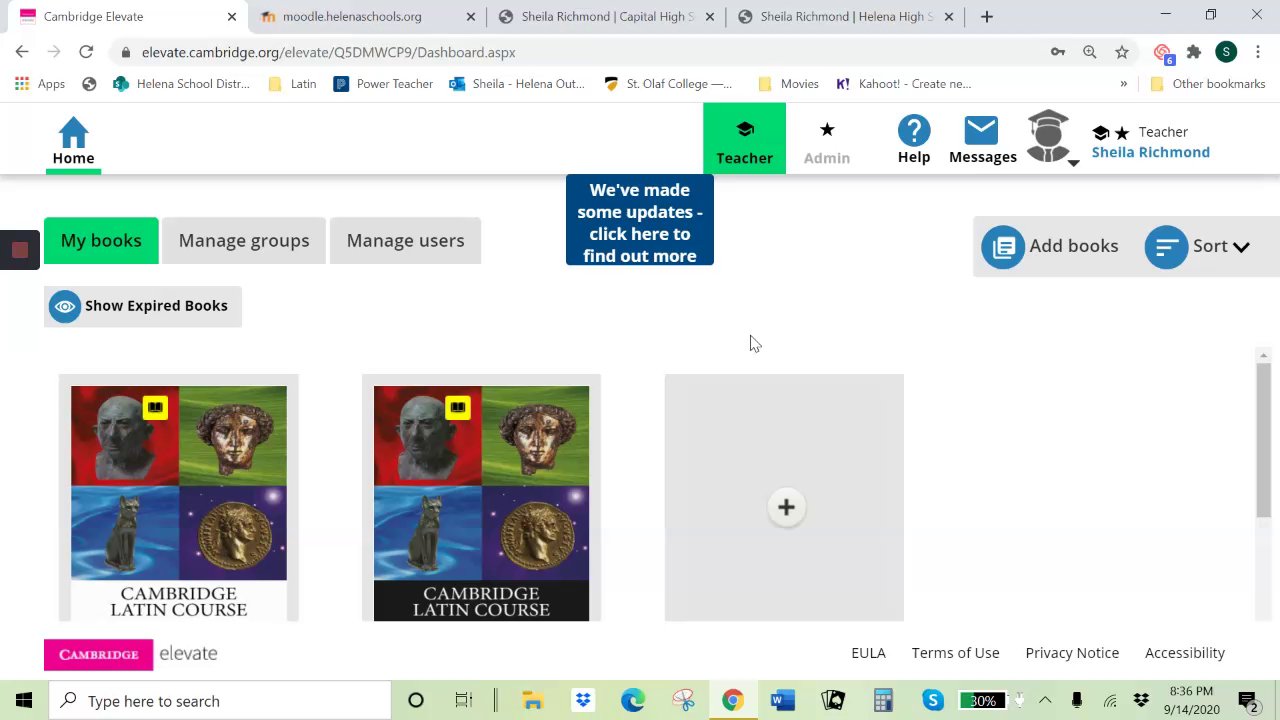The height and width of the screenshot is (720, 1280).
Task: Open the Manage groups tab
Action: [x=244, y=241]
